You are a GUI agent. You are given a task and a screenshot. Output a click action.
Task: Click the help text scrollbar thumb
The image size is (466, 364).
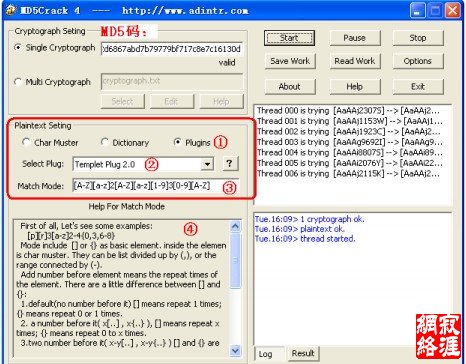(x=235, y=260)
